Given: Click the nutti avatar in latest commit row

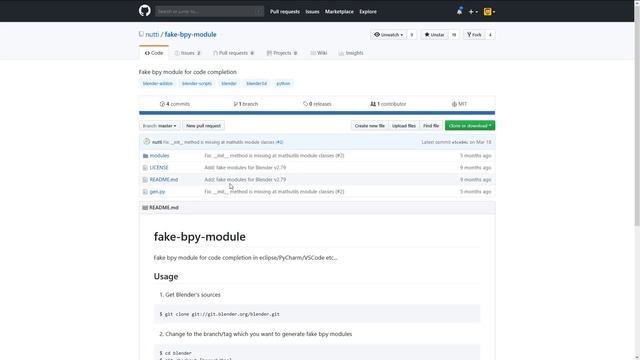Looking at the screenshot, I should click(147, 142).
